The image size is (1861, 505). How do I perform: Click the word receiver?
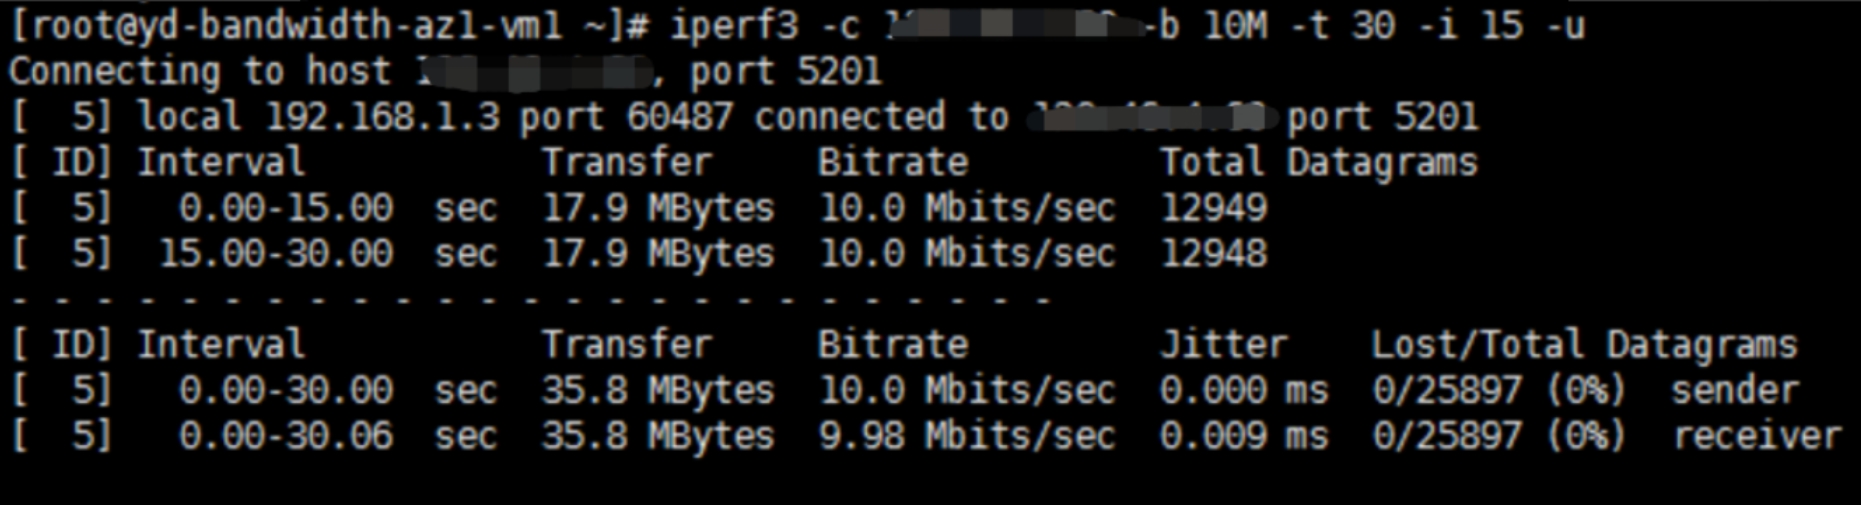pyautogui.click(x=1757, y=436)
